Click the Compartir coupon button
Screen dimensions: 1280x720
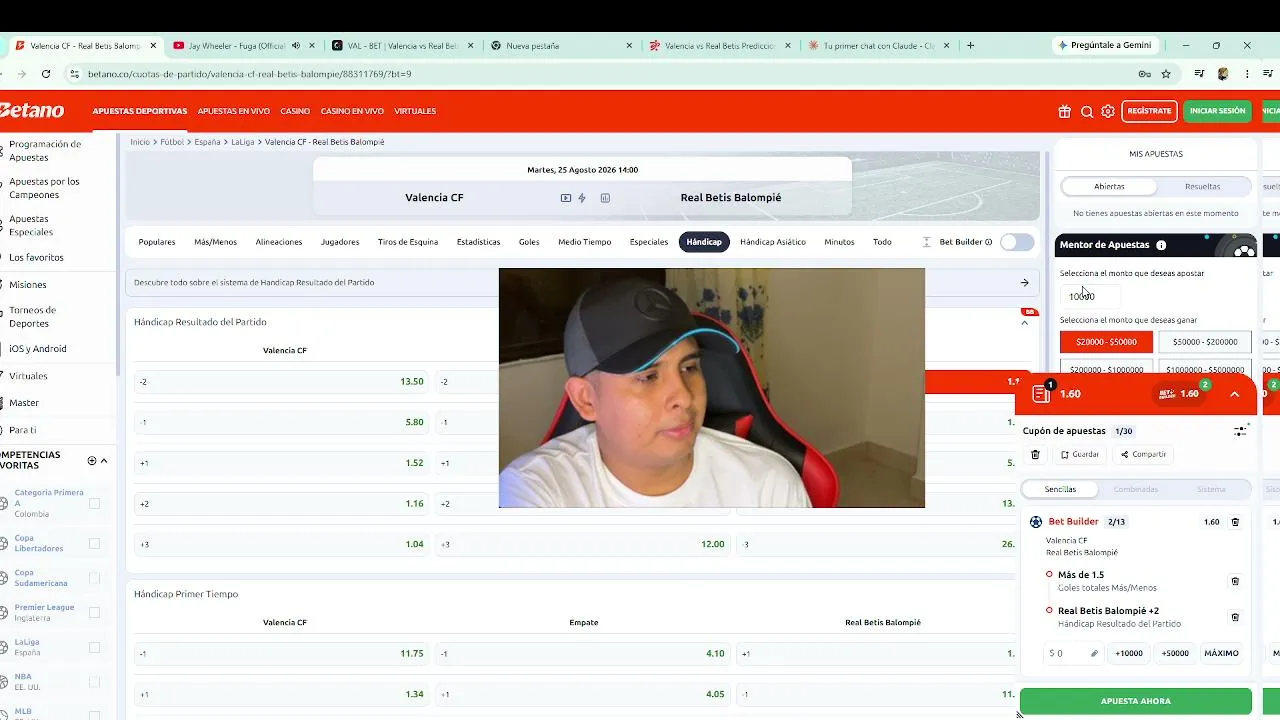point(1143,454)
